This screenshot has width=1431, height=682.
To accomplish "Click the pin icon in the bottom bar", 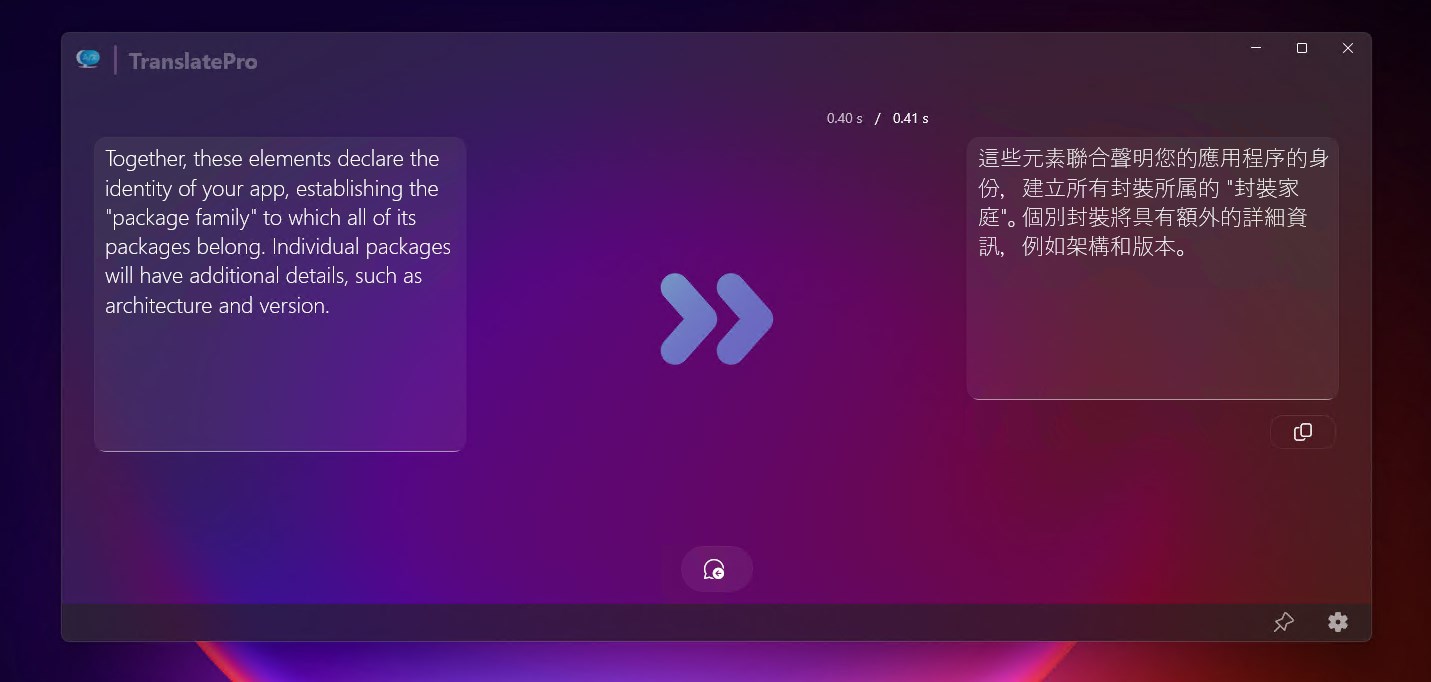I will click(1284, 621).
